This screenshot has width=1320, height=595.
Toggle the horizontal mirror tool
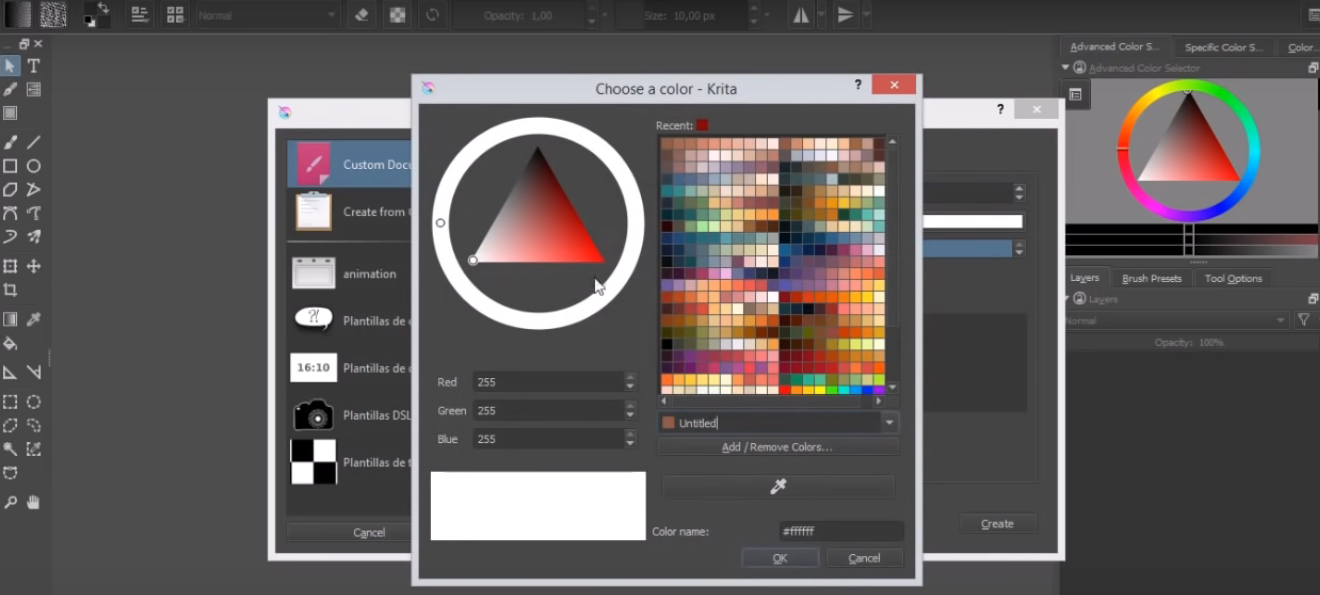click(802, 15)
